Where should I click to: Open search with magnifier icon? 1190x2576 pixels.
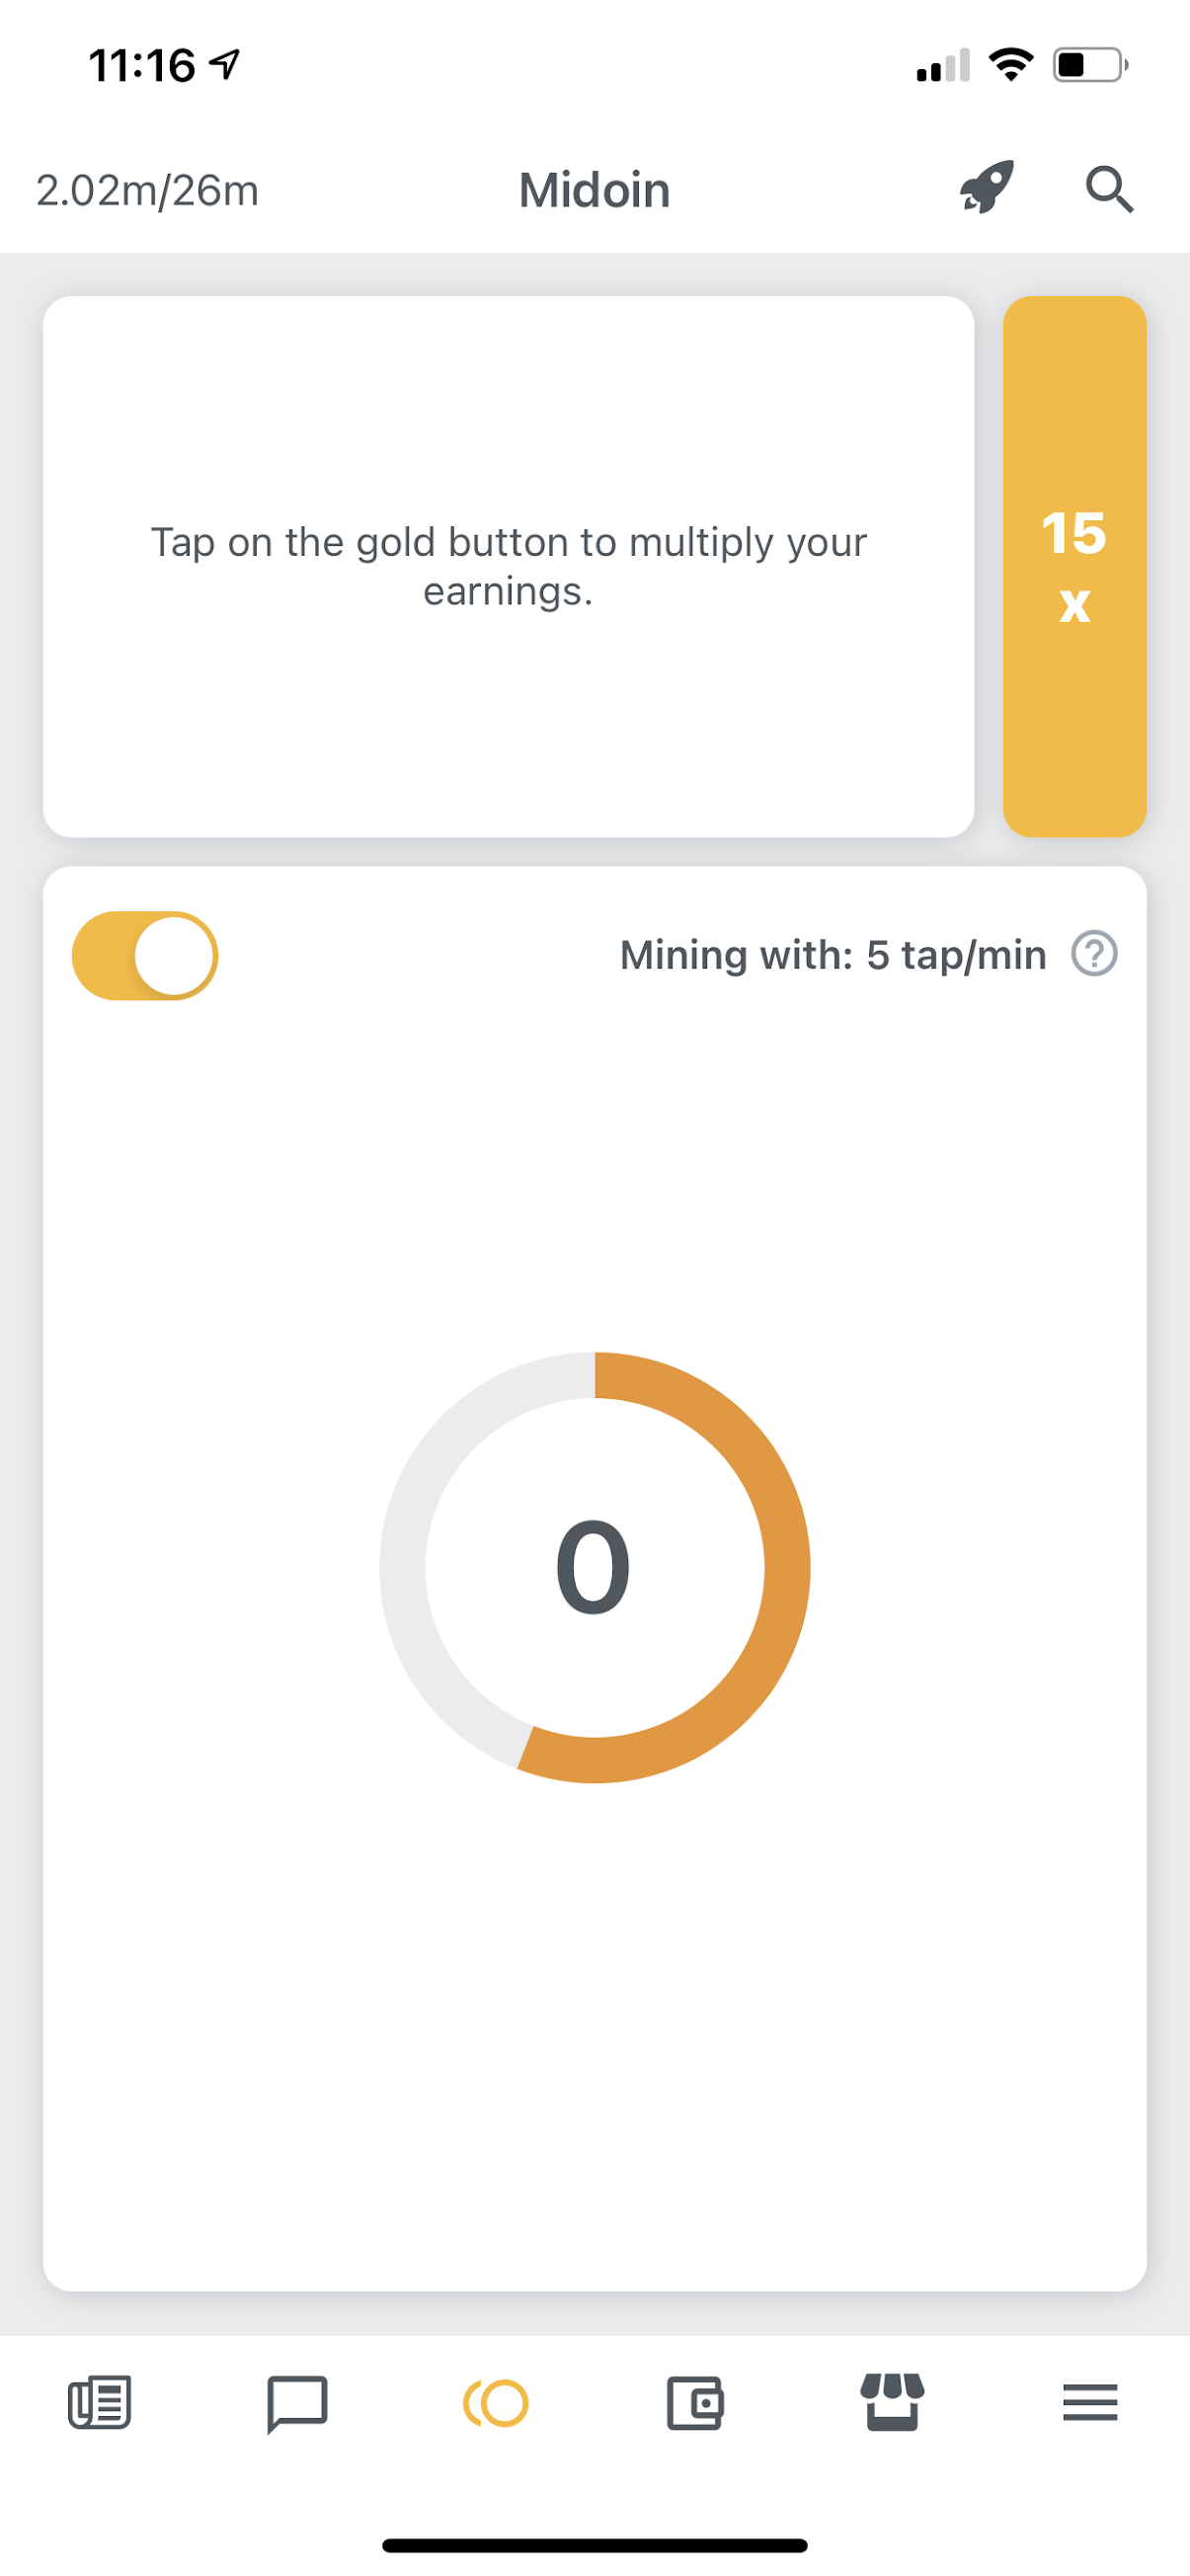[1109, 189]
